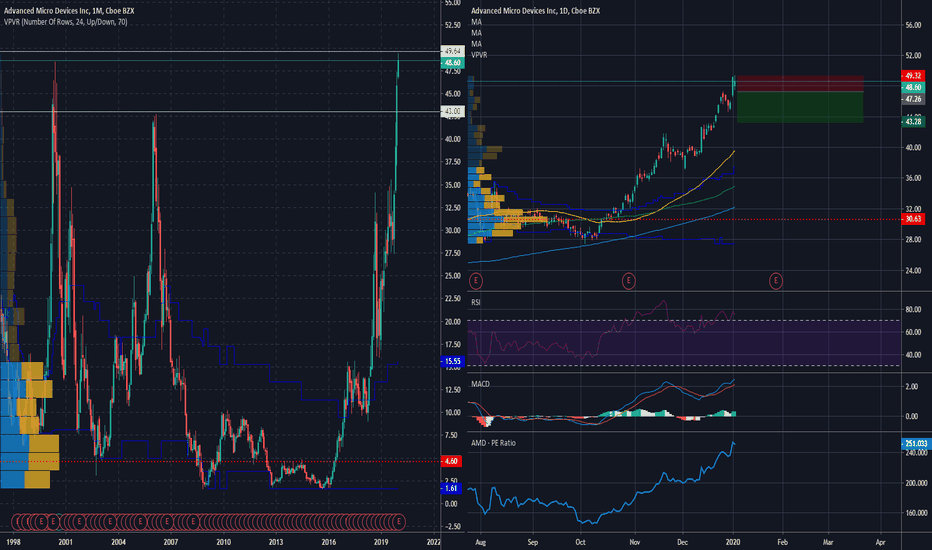Select the topmost MA indicator label on daily chart

477,22
